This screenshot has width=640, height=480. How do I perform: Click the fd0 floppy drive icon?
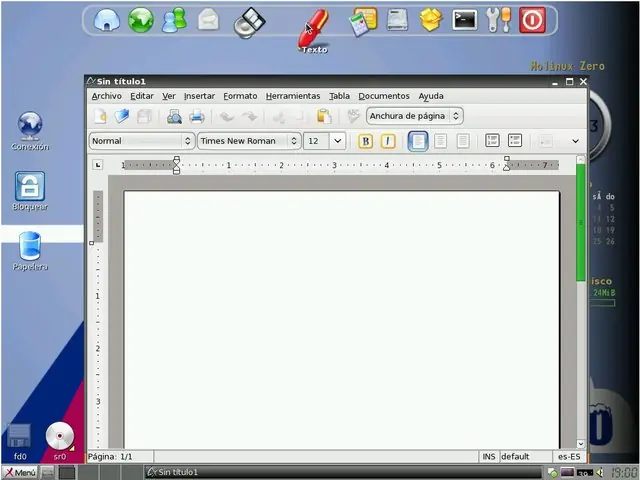click(x=19, y=442)
